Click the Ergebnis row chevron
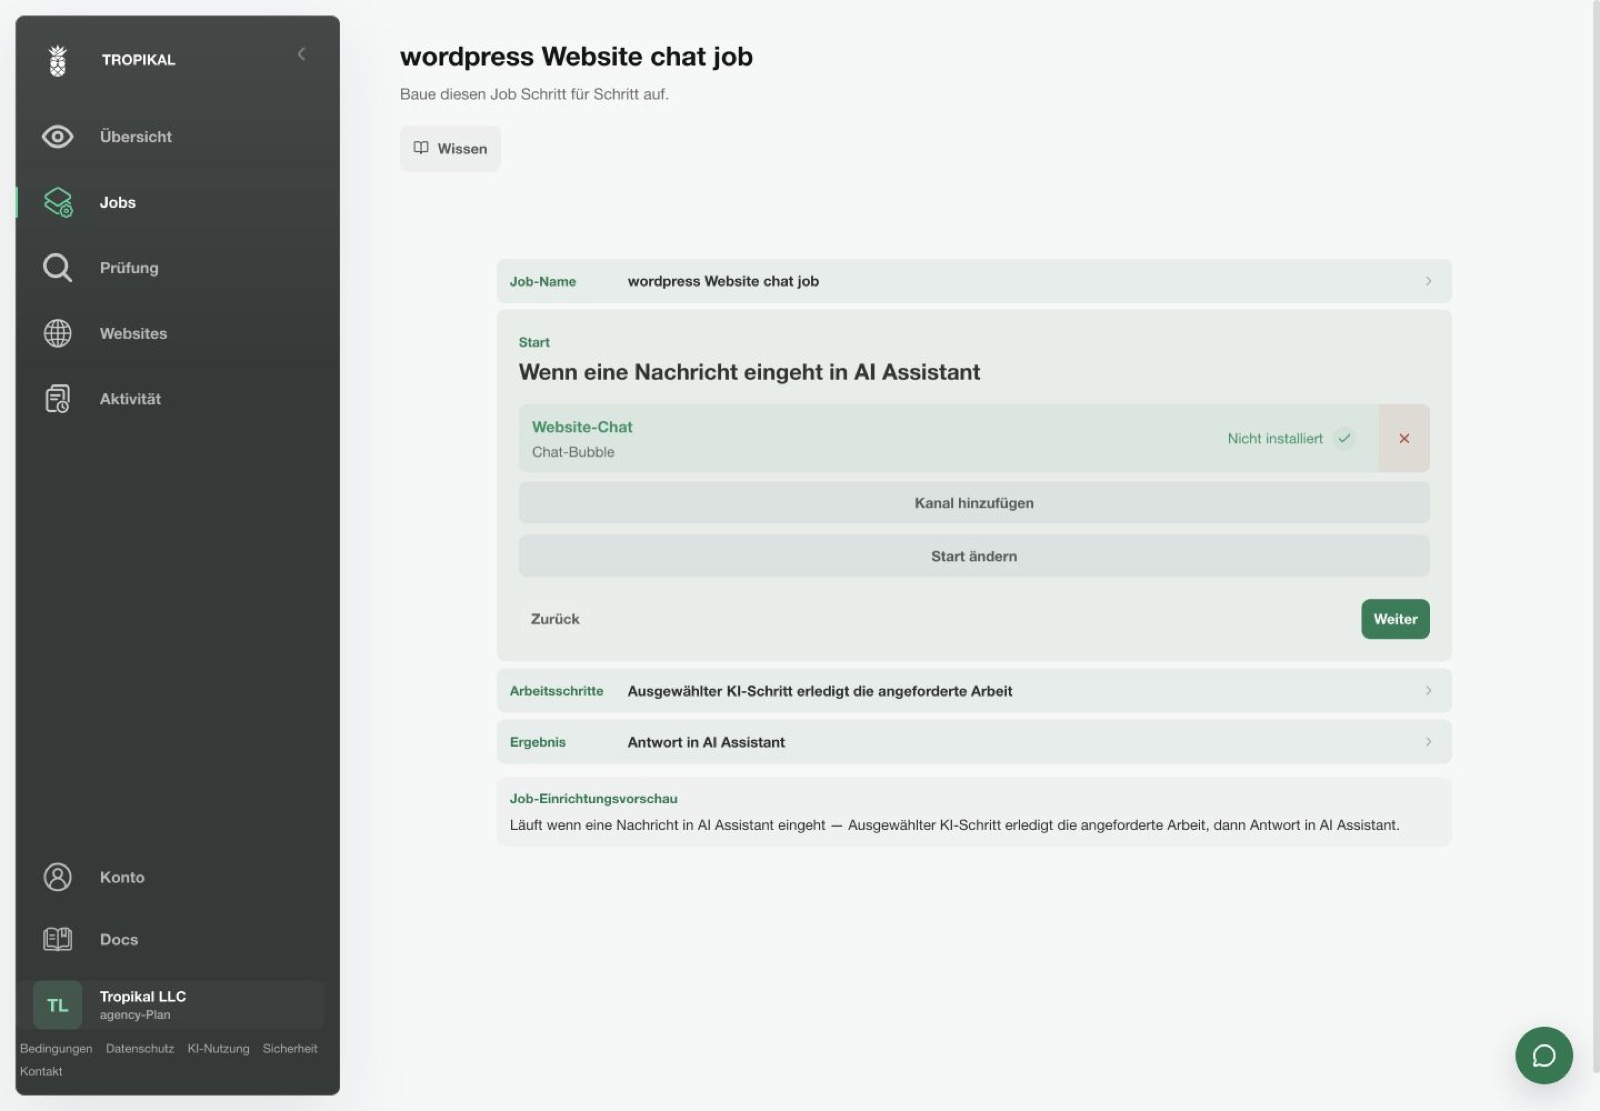Image resolution: width=1600 pixels, height=1111 pixels. coord(1428,742)
